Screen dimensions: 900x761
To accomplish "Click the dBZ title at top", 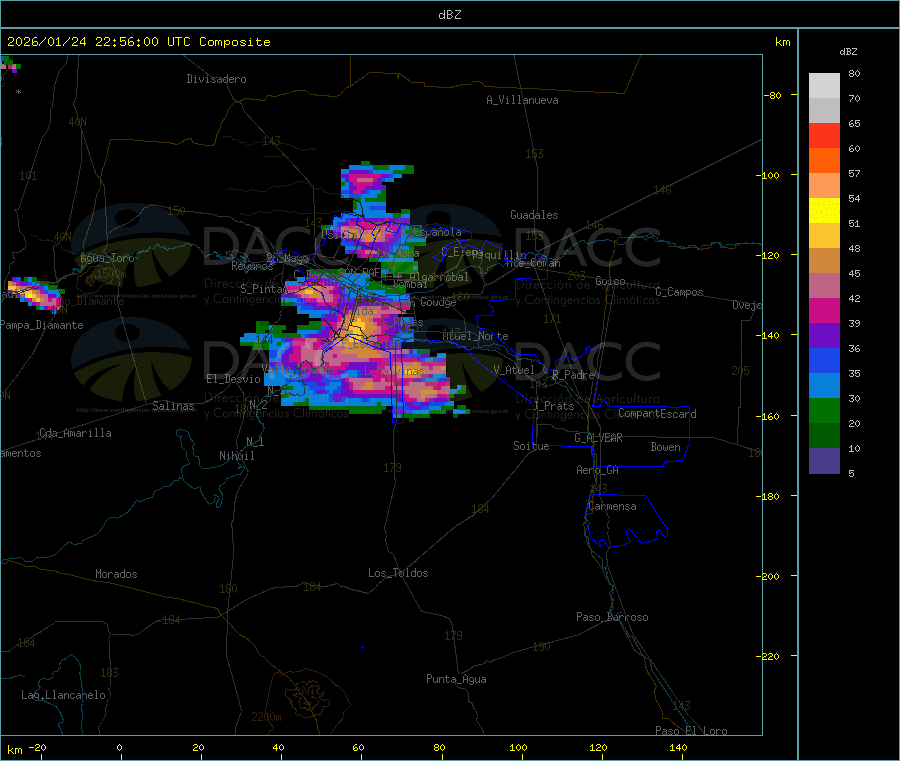I will [x=449, y=15].
